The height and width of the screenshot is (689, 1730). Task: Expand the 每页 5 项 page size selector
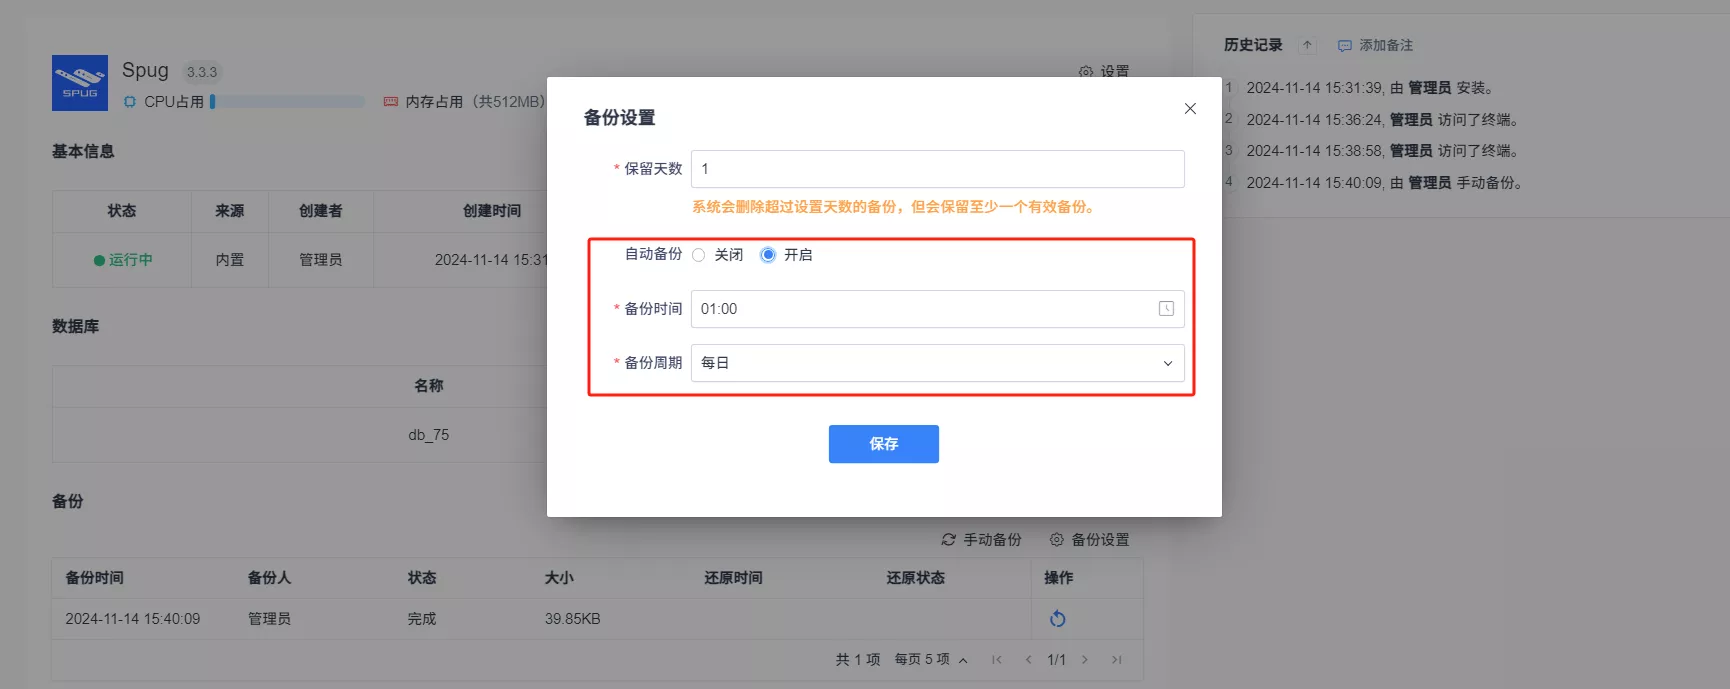pos(931,660)
